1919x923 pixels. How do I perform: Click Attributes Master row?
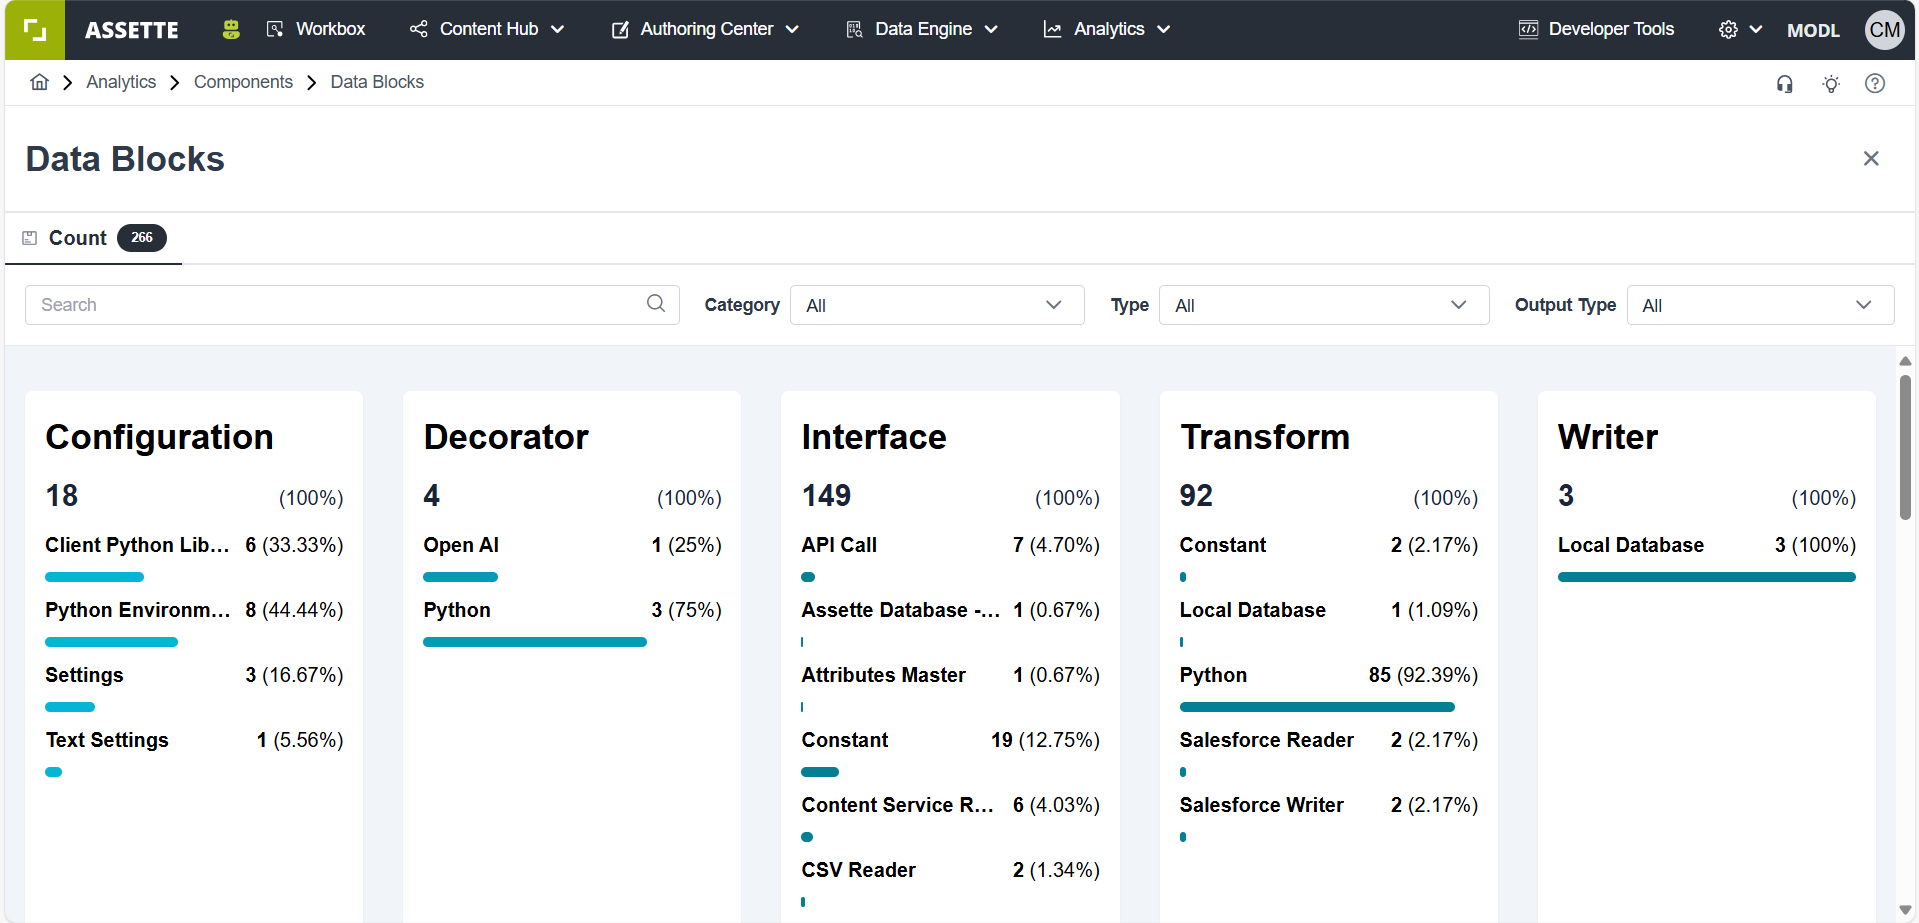(x=950, y=675)
